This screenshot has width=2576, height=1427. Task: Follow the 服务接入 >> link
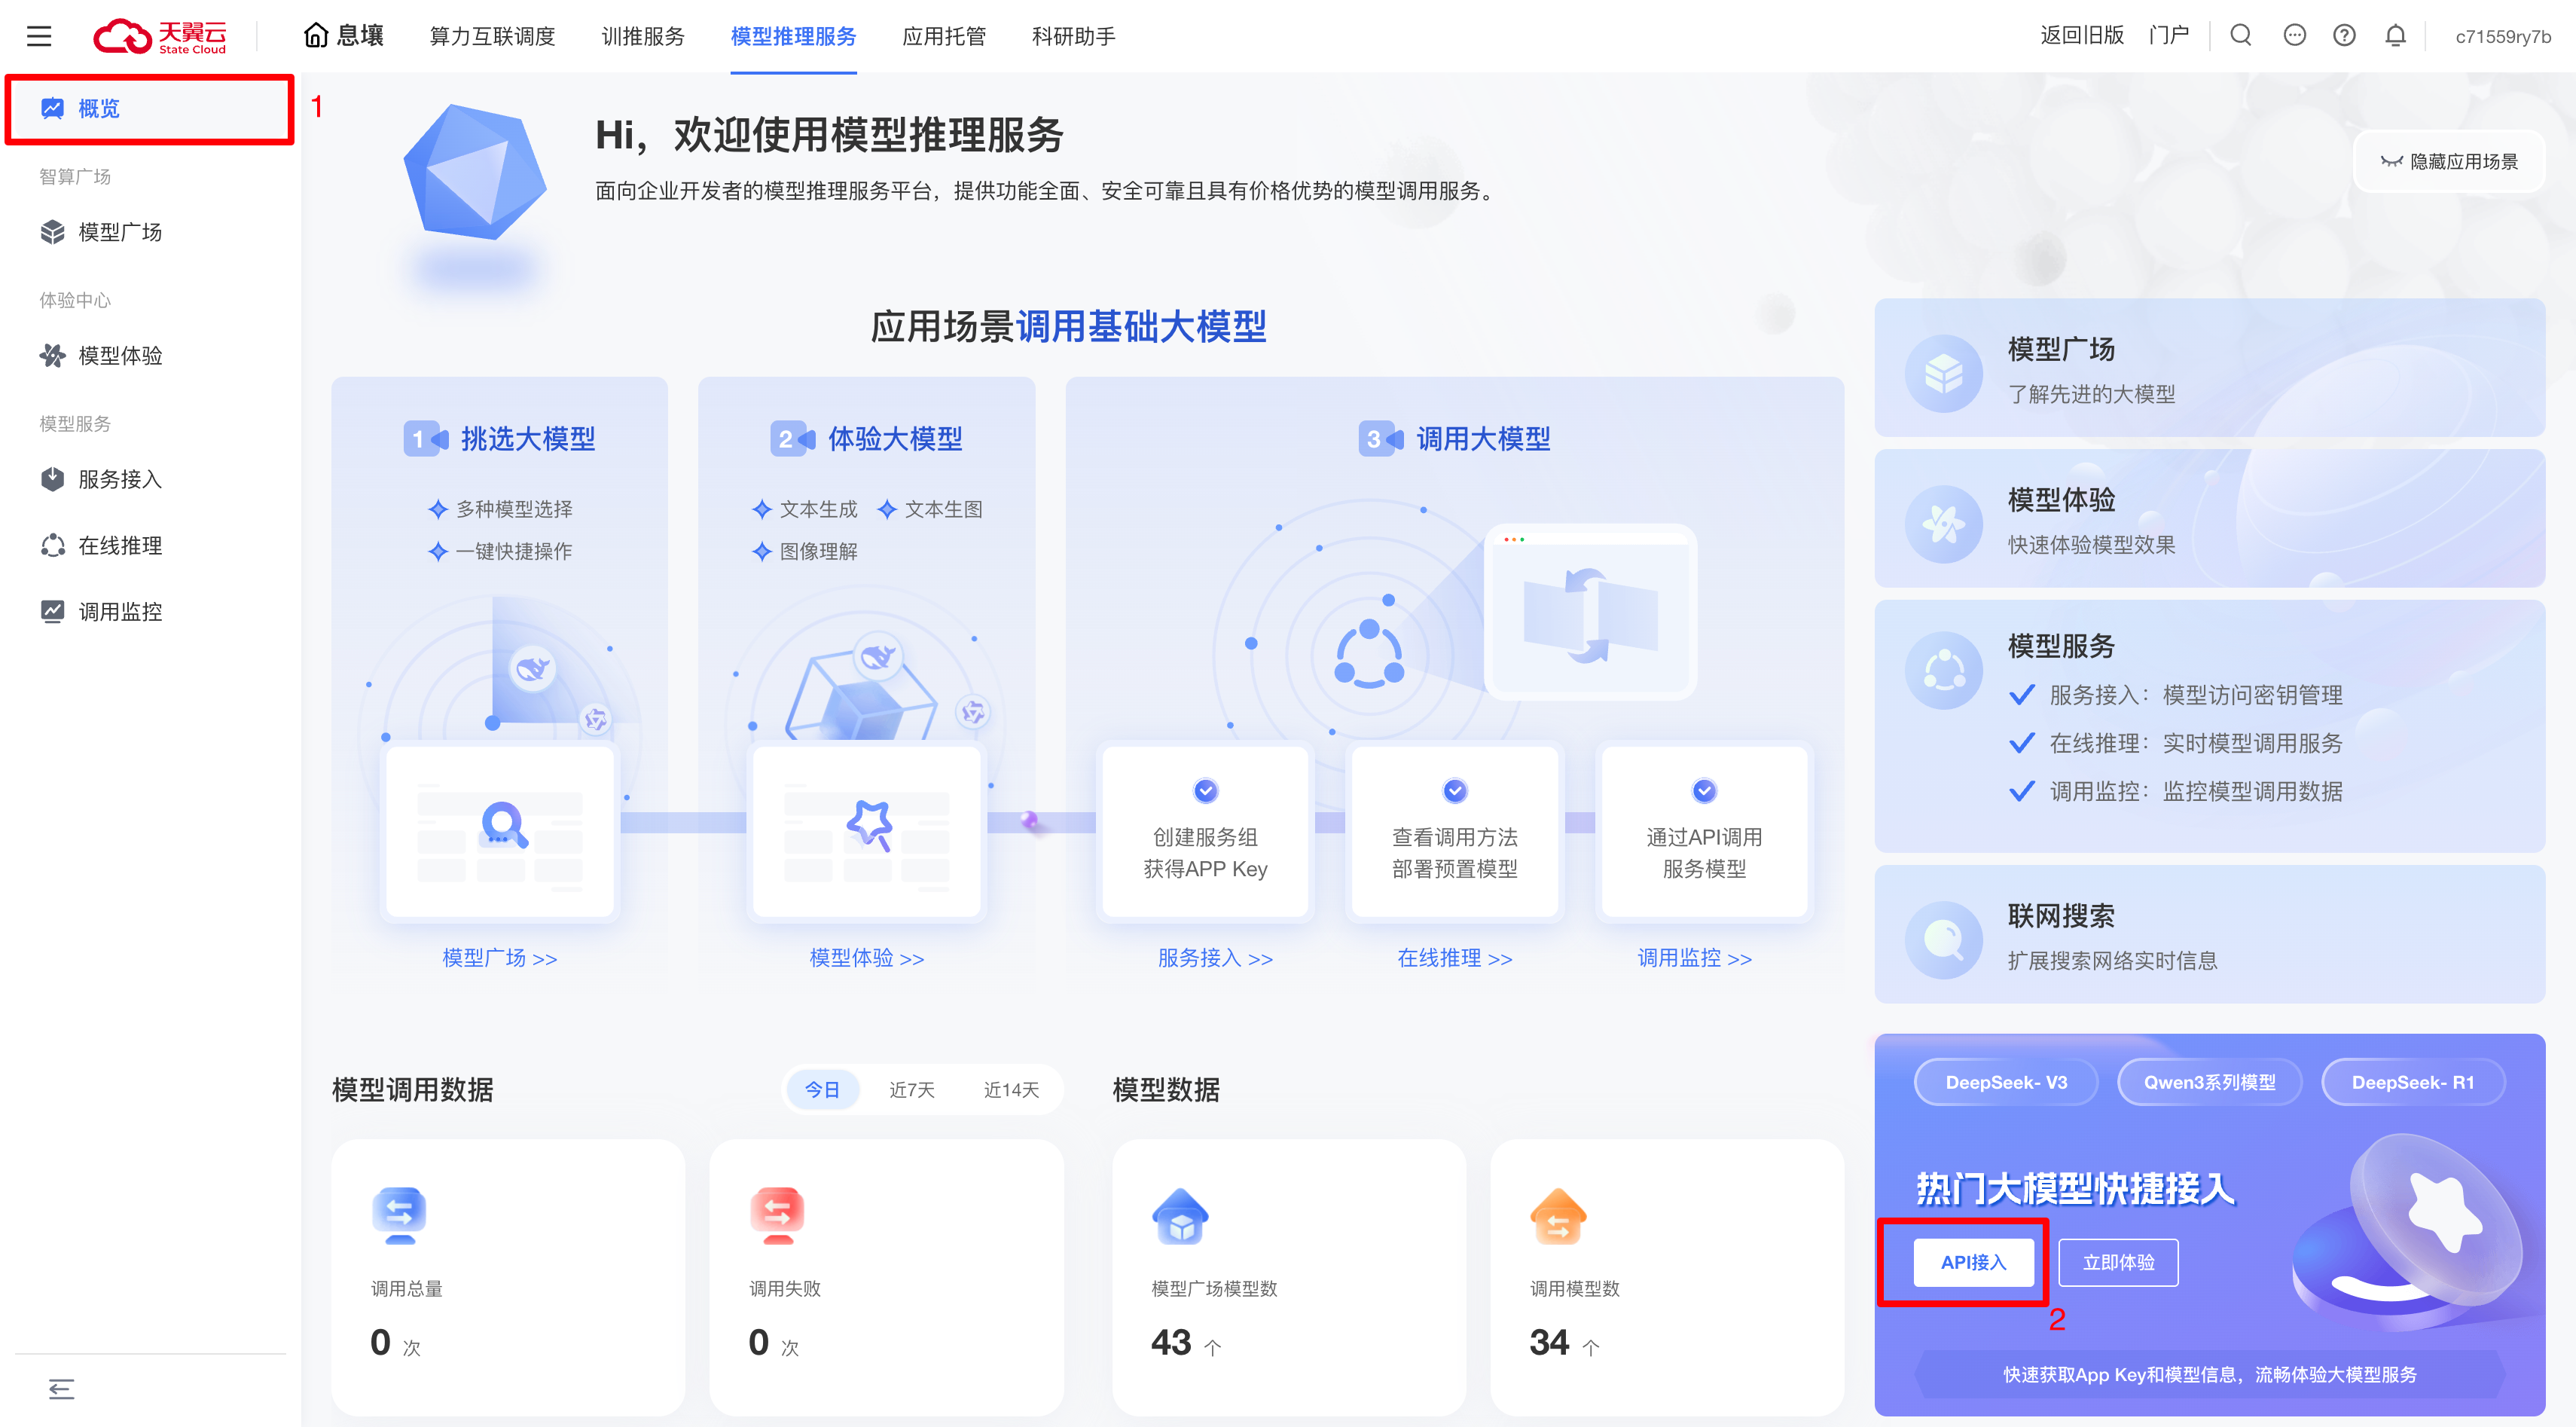click(1214, 958)
